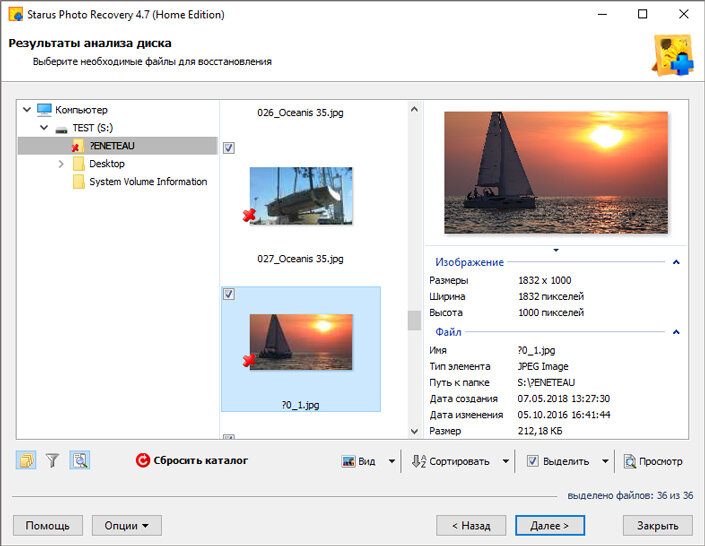Select the sailboat sunset thumbnail
Image resolution: width=705 pixels, height=546 pixels.
301,342
